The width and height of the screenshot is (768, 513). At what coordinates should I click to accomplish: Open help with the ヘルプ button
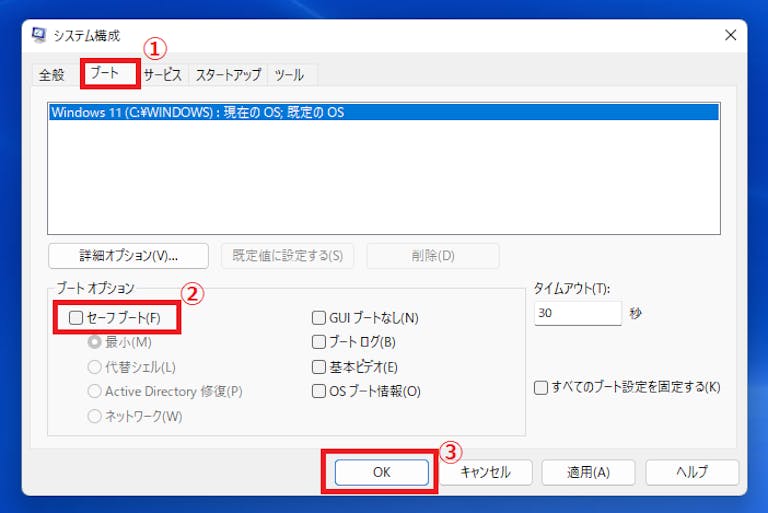click(692, 472)
